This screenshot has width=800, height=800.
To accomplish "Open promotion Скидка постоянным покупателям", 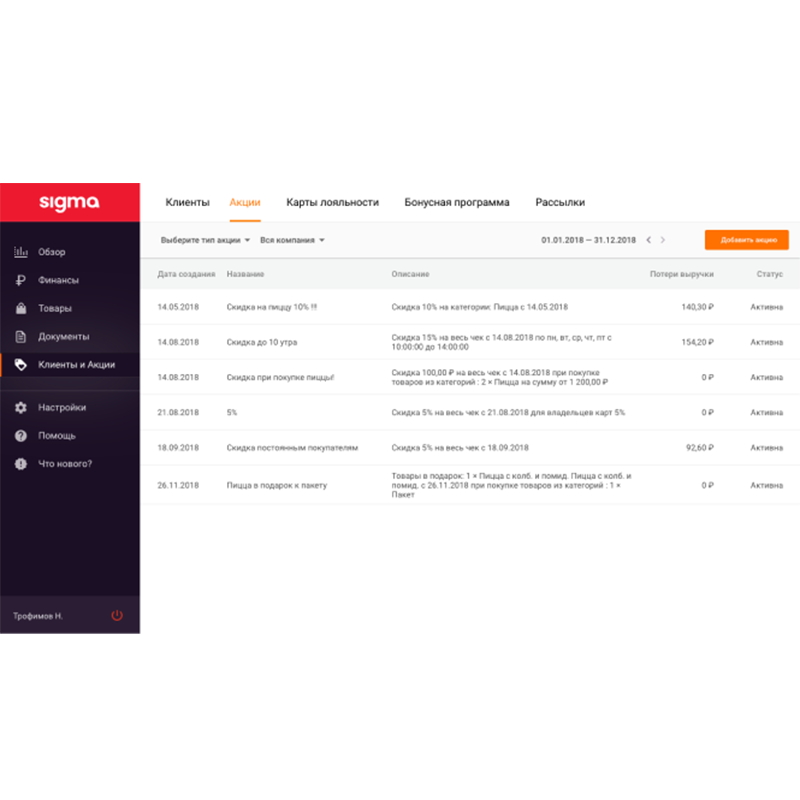I will pos(292,447).
